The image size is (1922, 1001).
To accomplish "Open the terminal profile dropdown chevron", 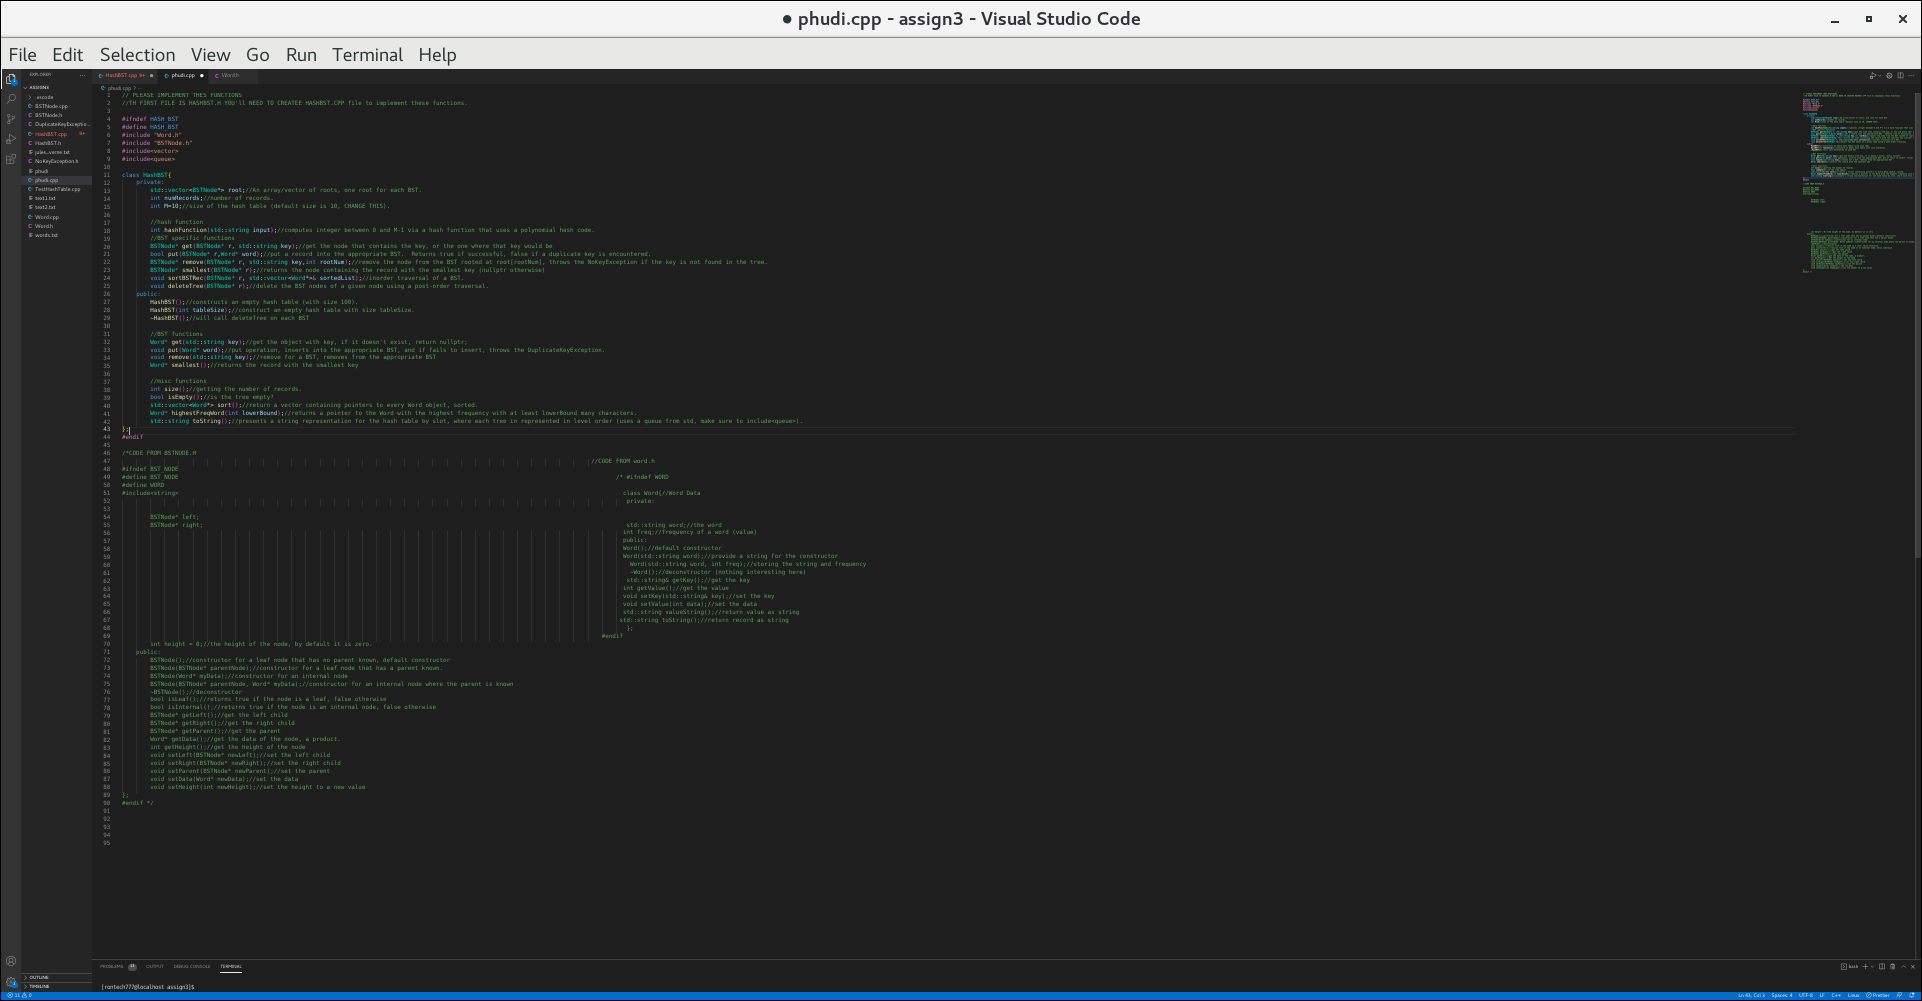I will point(1872,967).
